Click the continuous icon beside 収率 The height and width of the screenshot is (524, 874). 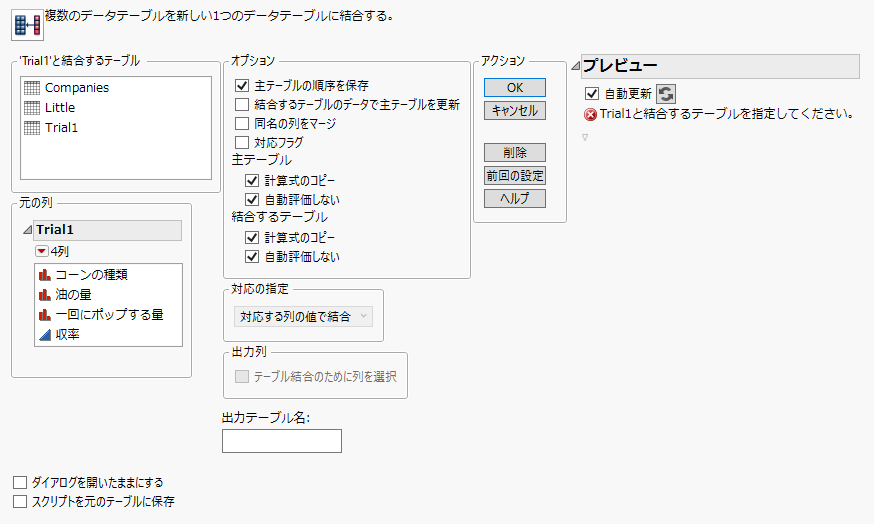click(45, 335)
